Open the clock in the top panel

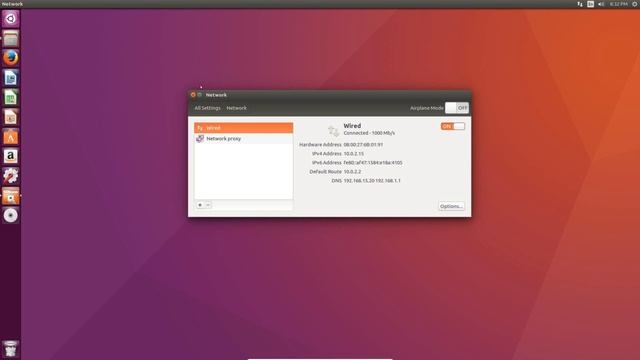pos(618,4)
